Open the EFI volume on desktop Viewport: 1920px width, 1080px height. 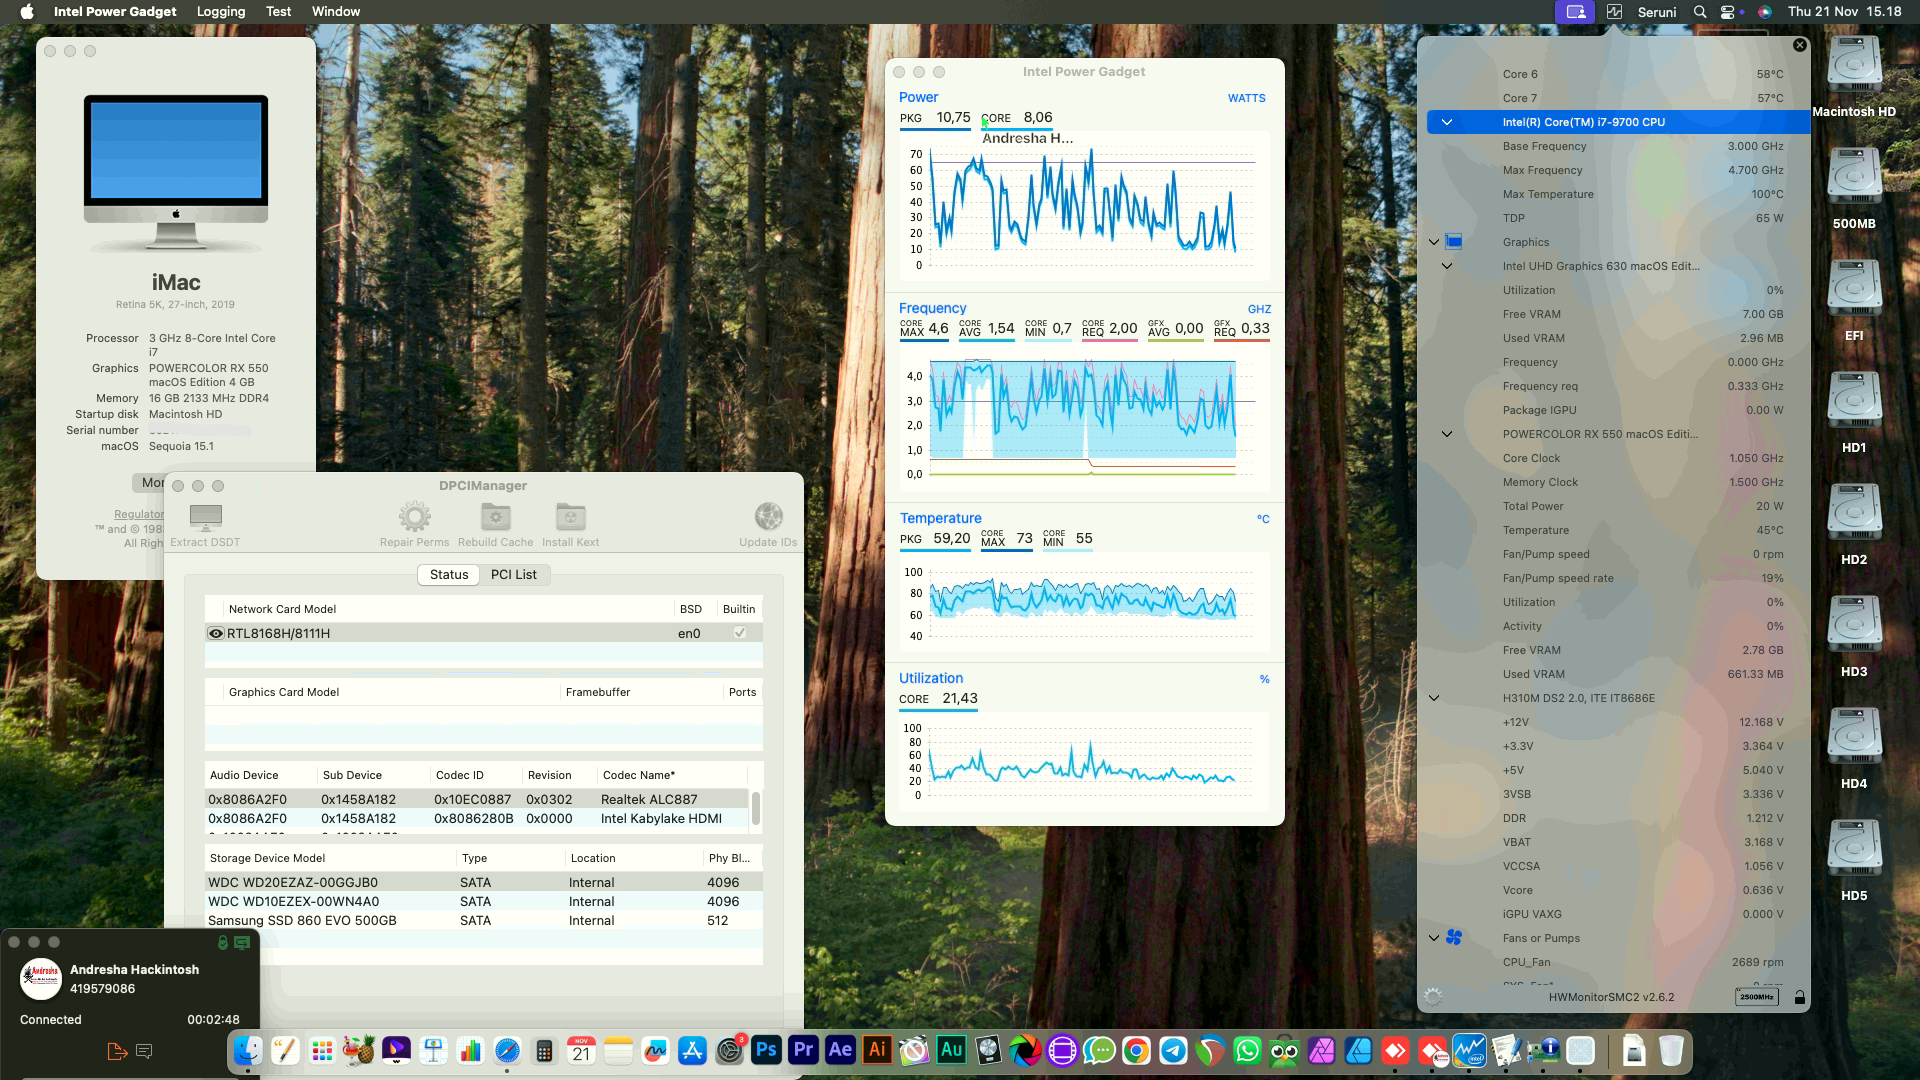[x=1854, y=301]
